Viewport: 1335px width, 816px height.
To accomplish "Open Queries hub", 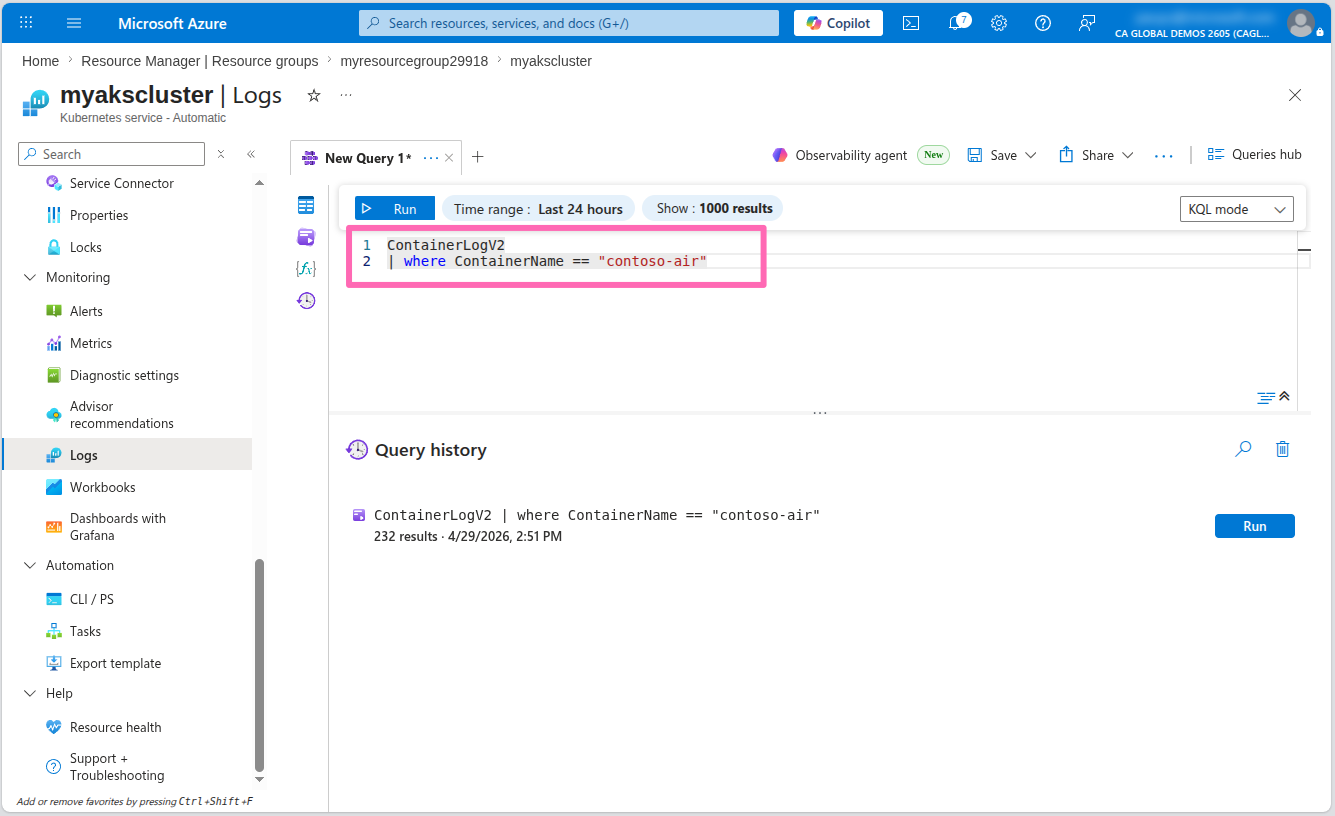I will [1255, 154].
